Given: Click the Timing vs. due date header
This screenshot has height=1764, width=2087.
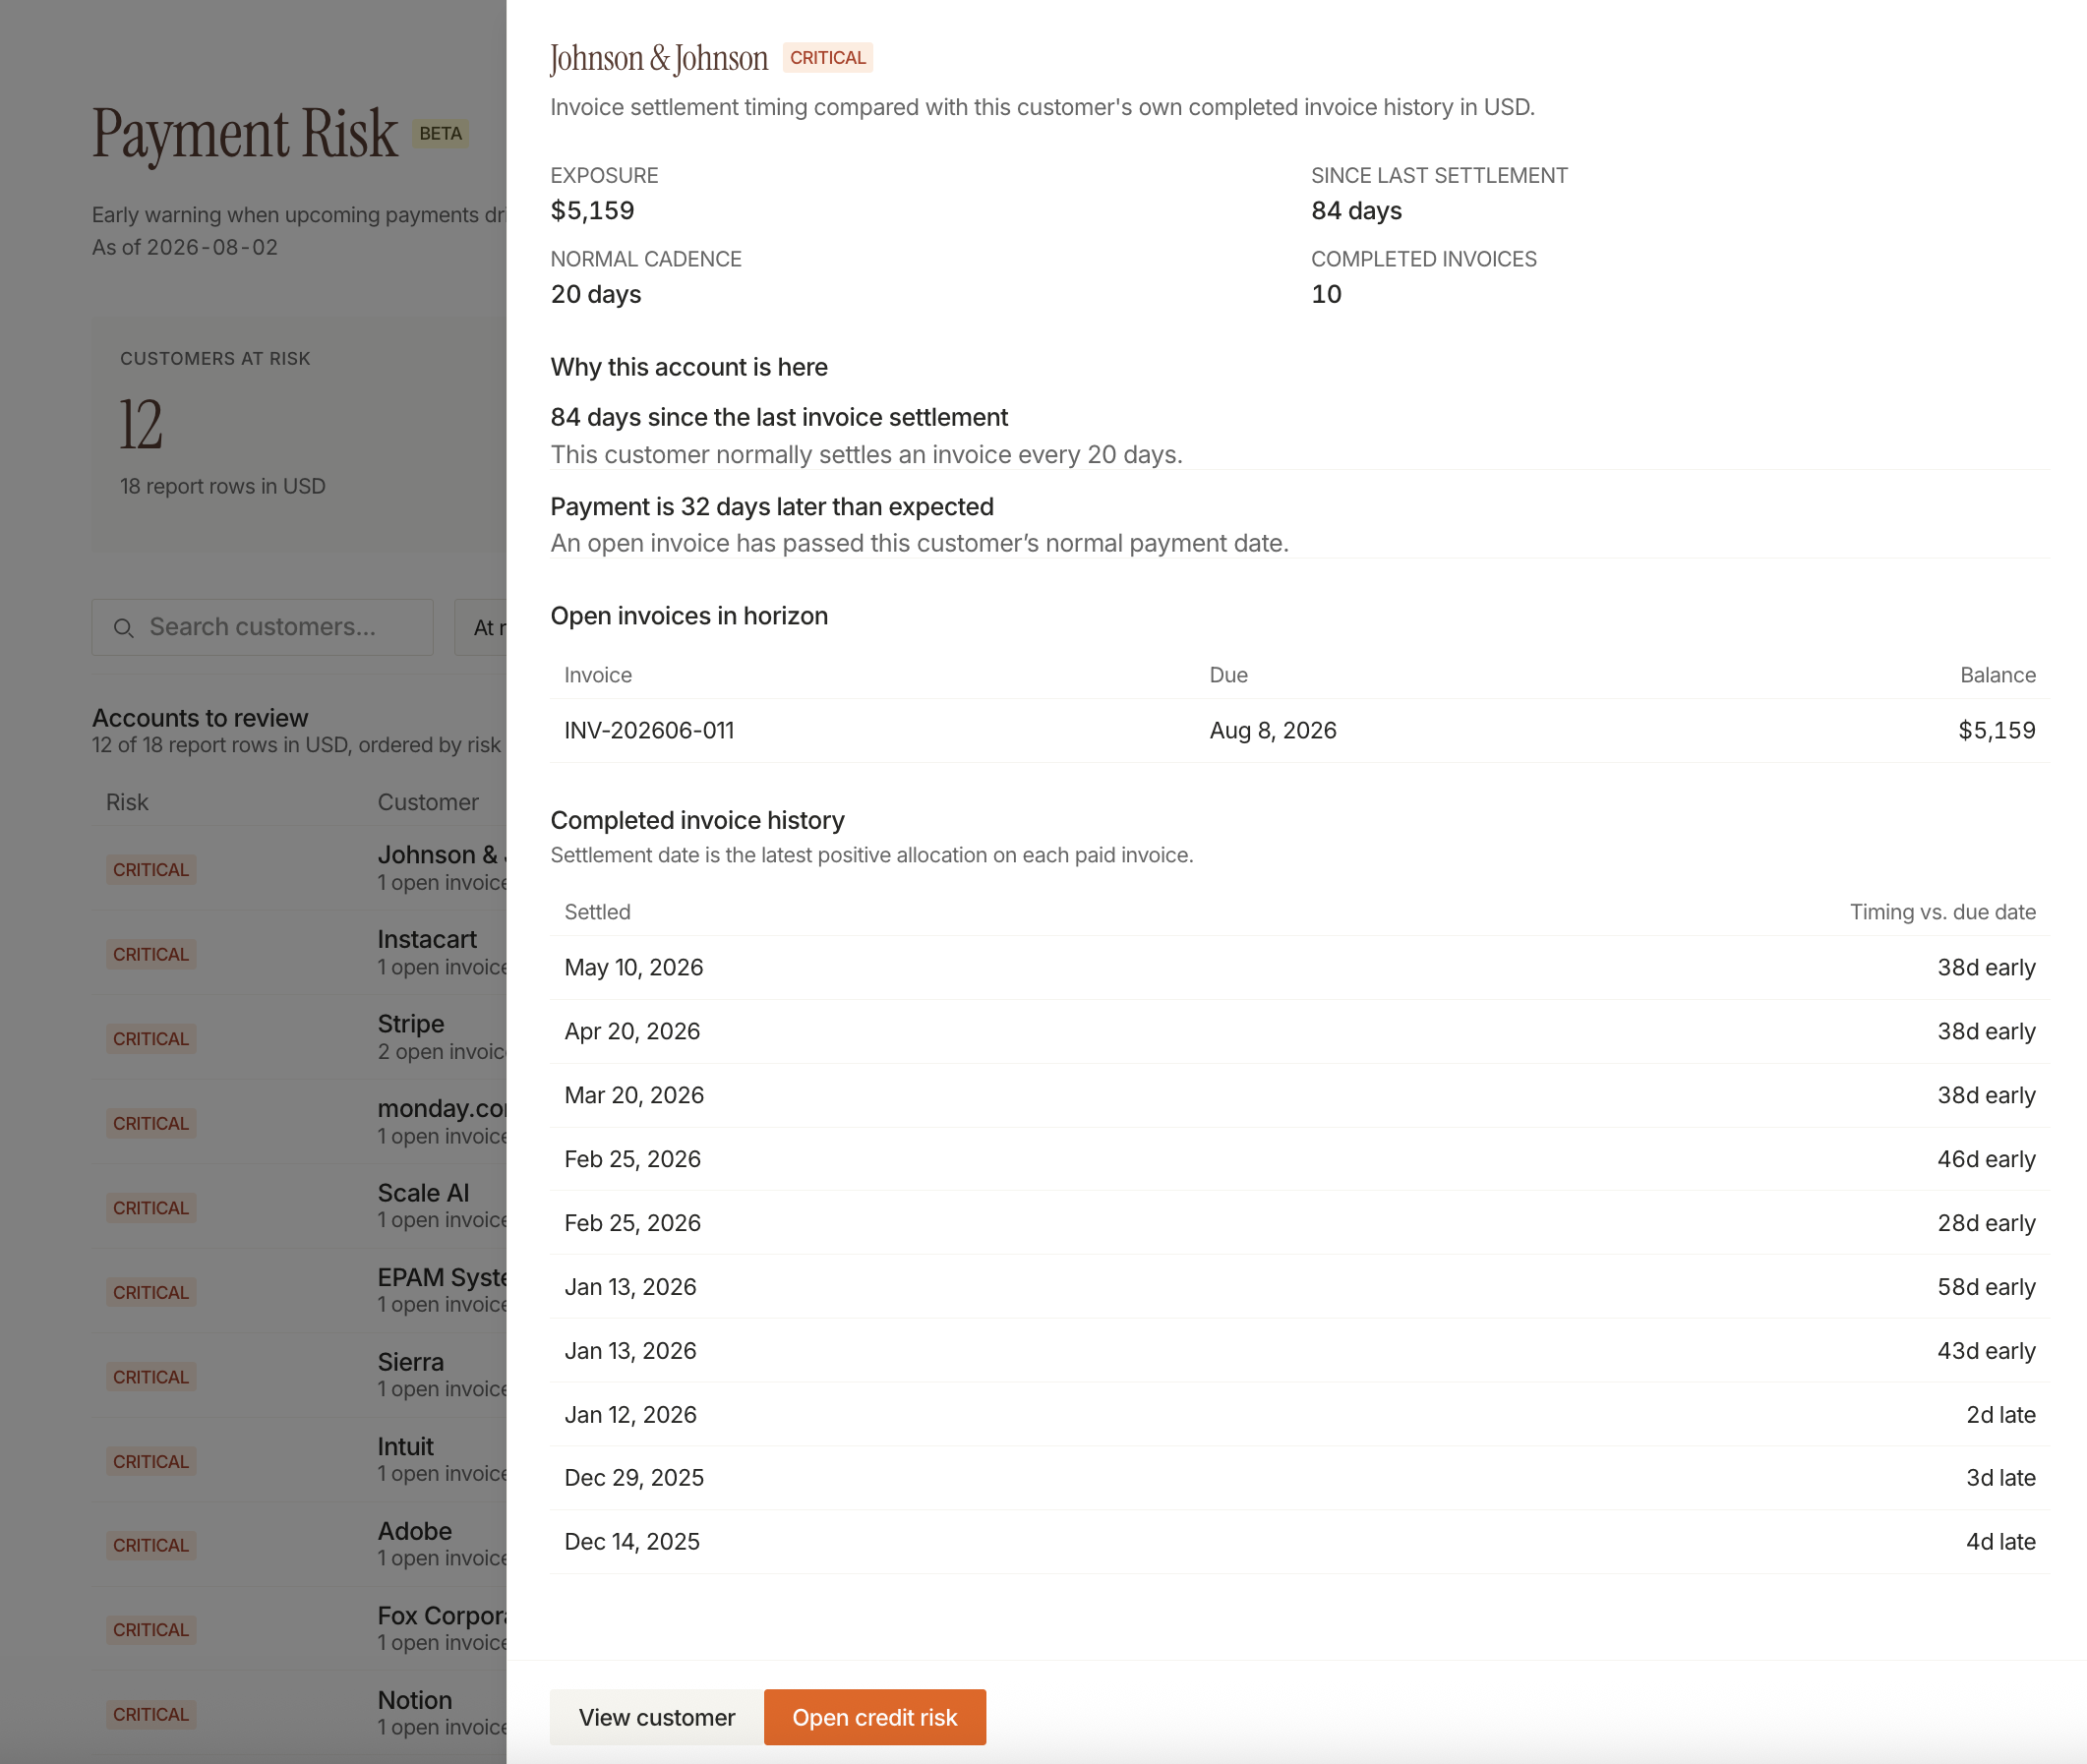Looking at the screenshot, I should [x=1943, y=912].
